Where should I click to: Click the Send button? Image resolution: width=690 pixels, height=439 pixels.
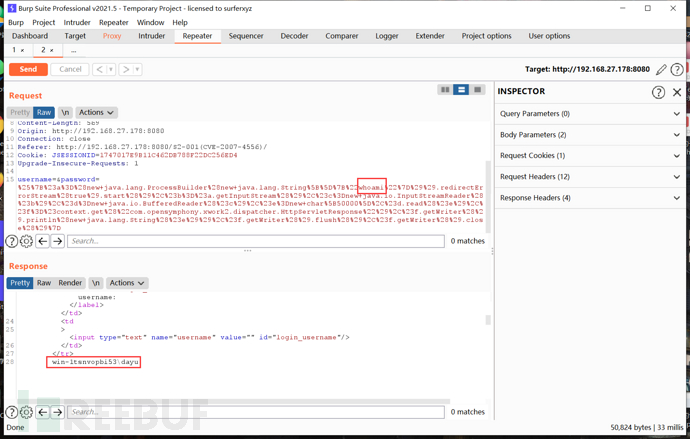[x=28, y=69]
